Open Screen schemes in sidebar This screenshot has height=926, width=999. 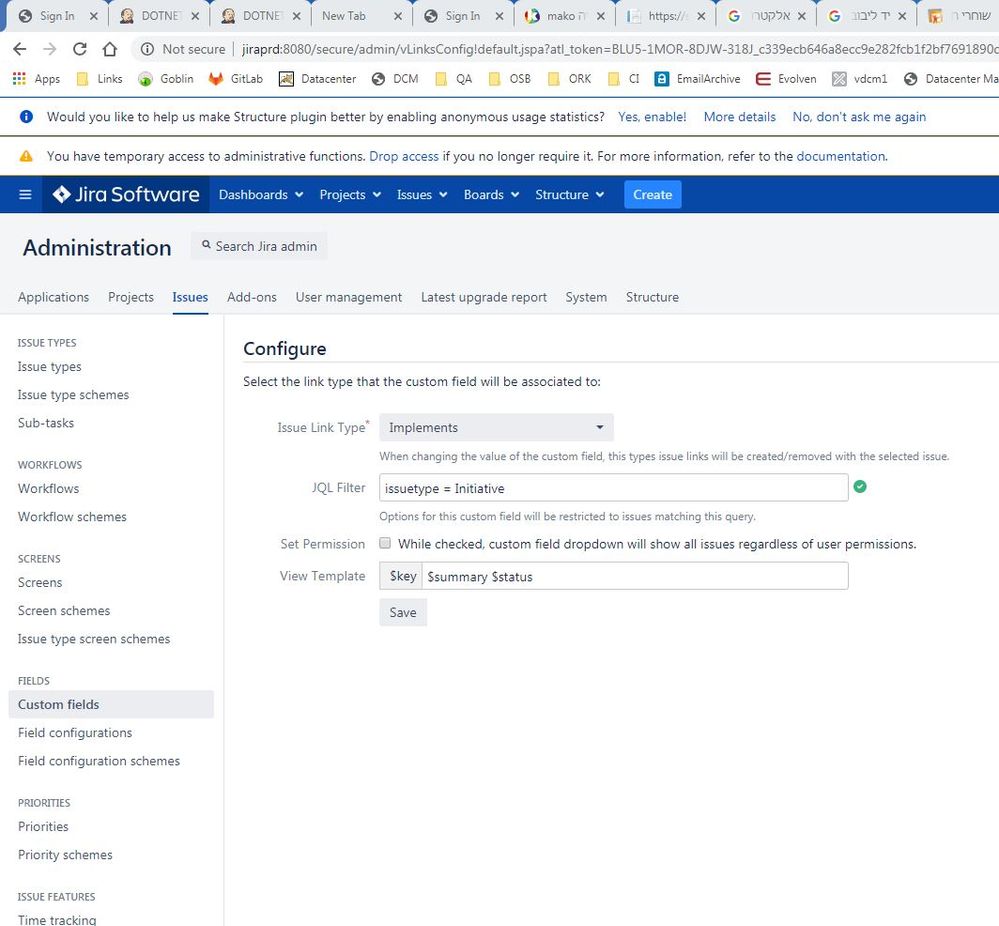[64, 611]
